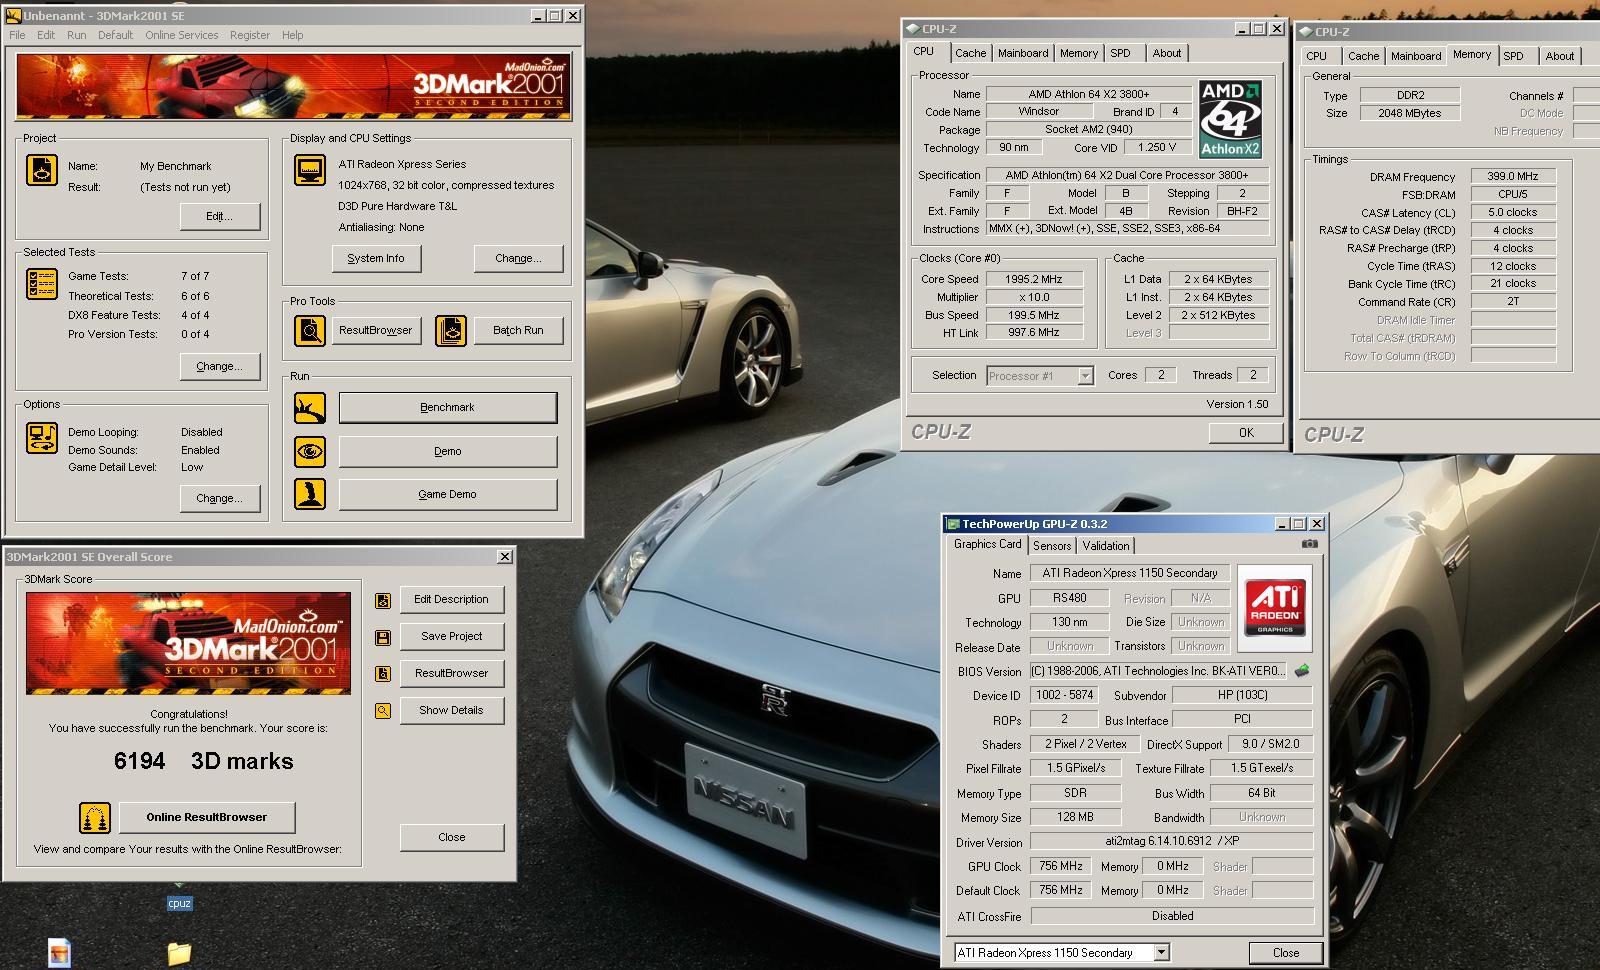This screenshot has width=1600, height=970.
Task: Click the Core Speed 1995.2 MHz field
Action: tap(1034, 279)
